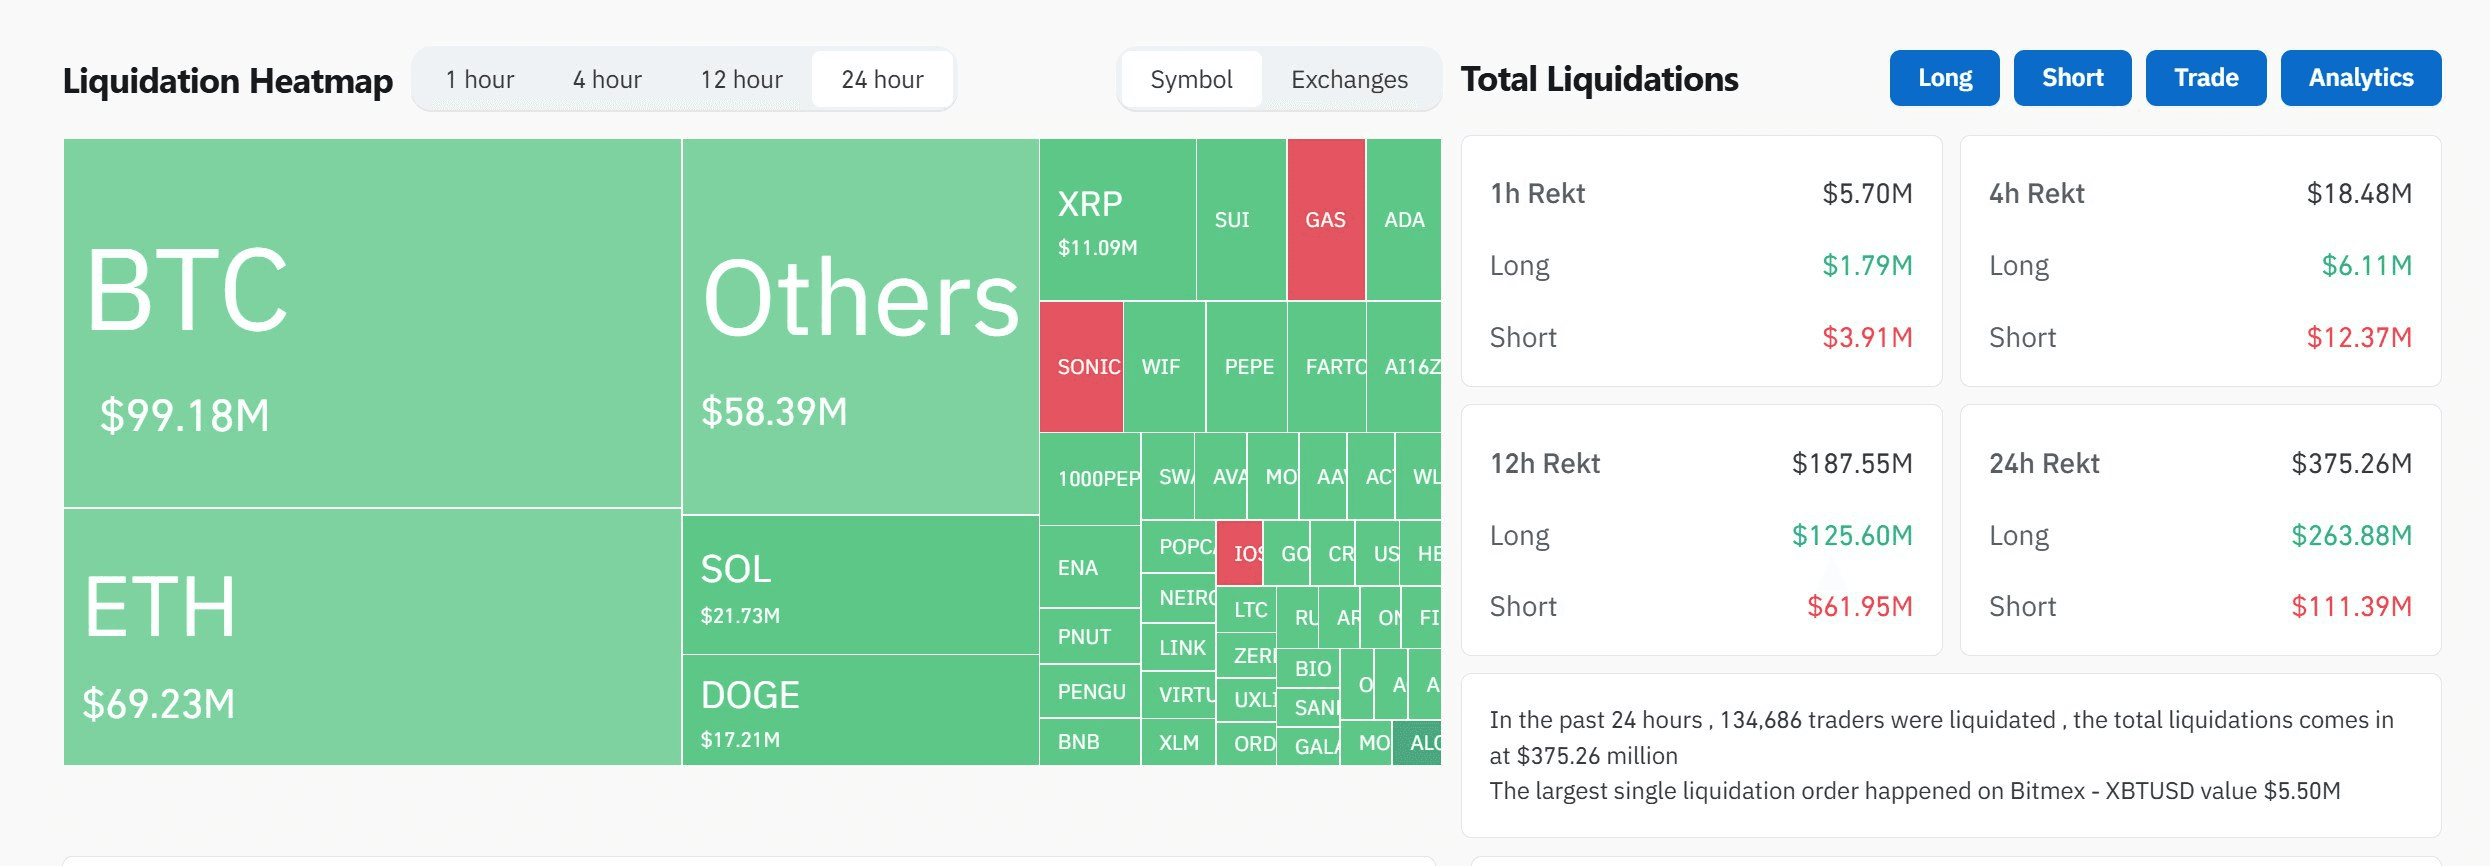Select the VIRTUAL tile
The width and height of the screenshot is (2490, 866).
[x=1179, y=695]
